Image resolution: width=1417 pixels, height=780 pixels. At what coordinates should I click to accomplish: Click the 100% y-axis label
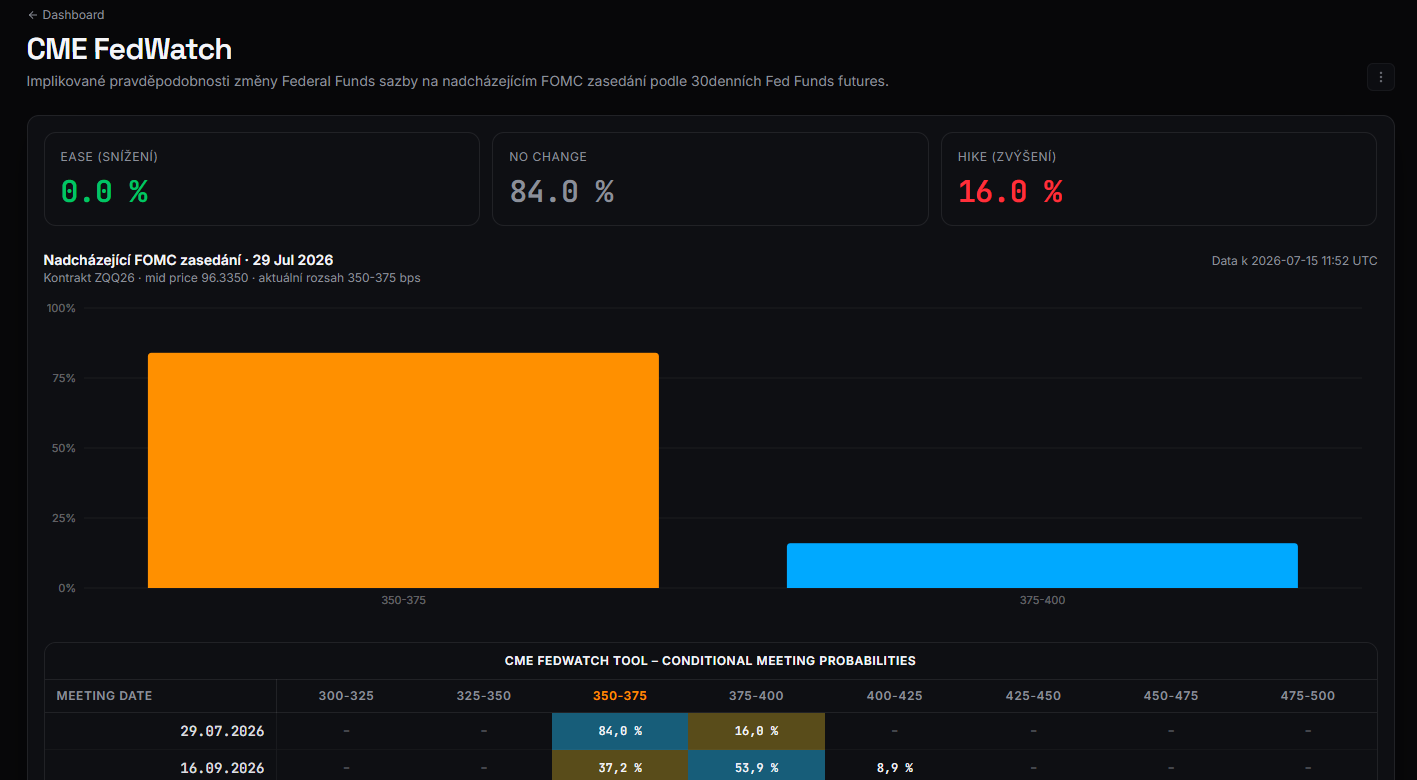pyautogui.click(x=61, y=308)
